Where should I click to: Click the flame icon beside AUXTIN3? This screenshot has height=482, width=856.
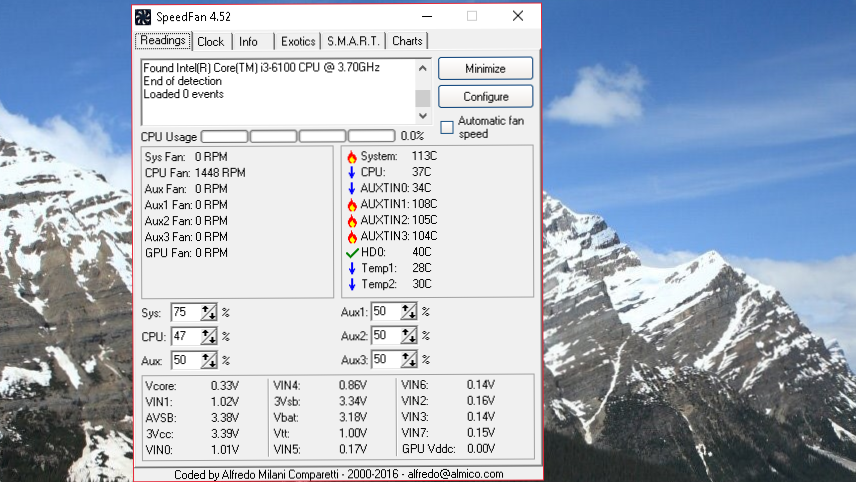(352, 236)
